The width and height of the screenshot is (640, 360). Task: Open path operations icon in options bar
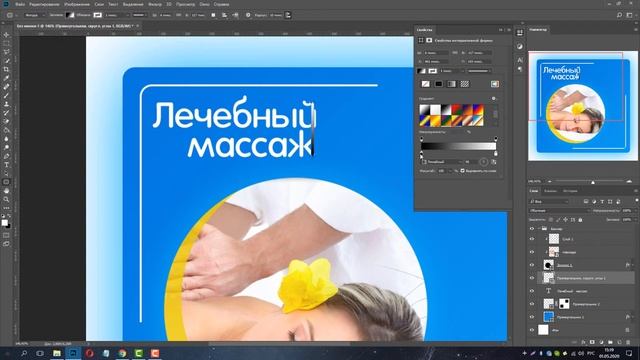pos(213,15)
